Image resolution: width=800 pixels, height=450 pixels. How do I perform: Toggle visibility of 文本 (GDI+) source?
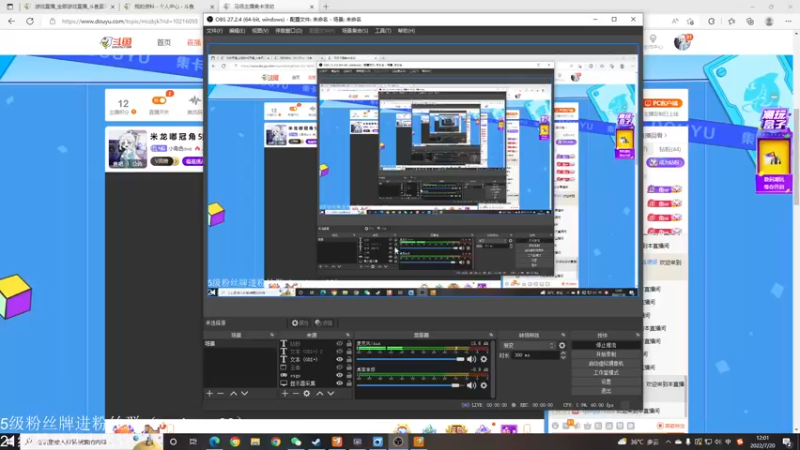pyautogui.click(x=339, y=359)
